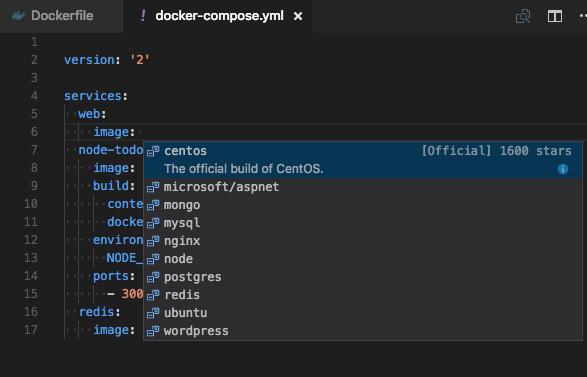Select ubuntu in the suggestion list
The image size is (587, 377).
click(x=363, y=313)
